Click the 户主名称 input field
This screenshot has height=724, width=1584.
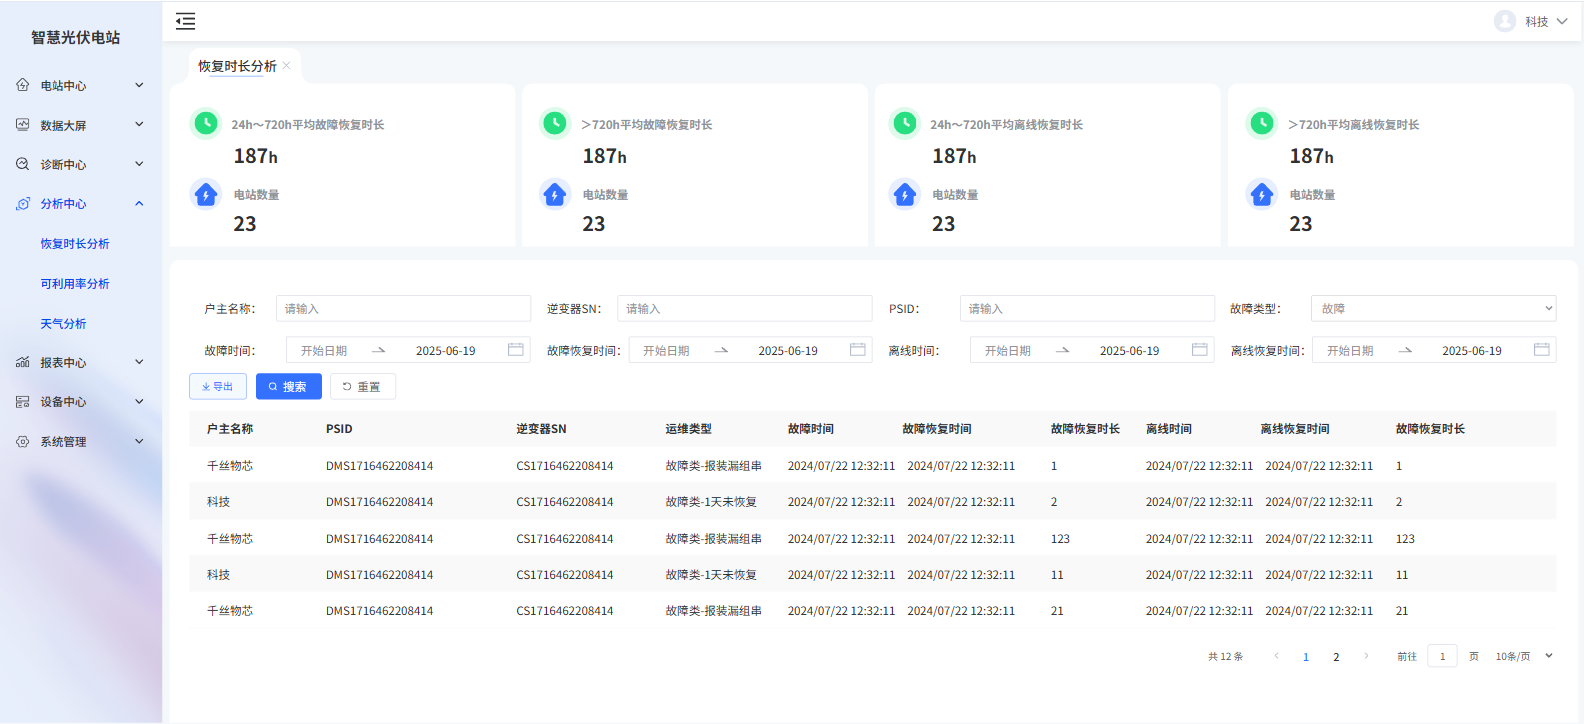pos(403,309)
